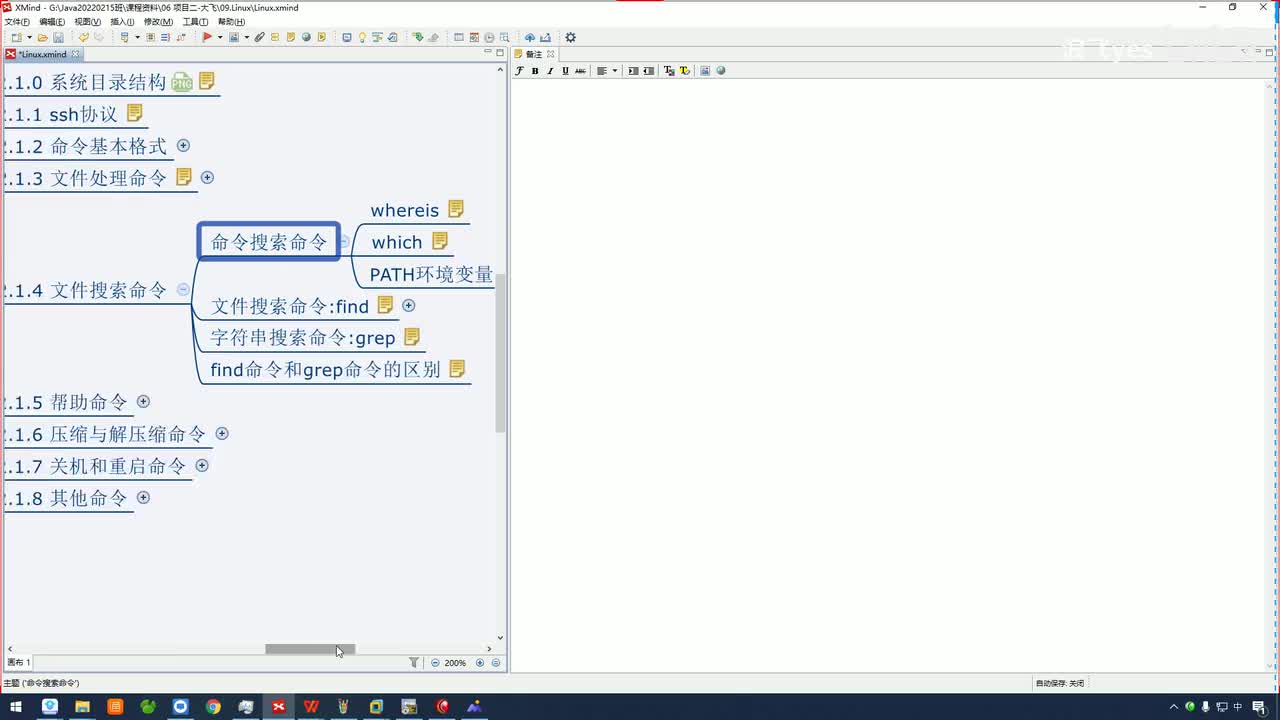Open the 插入(I) menu
Viewport: 1280px width, 720px height.
coord(122,21)
